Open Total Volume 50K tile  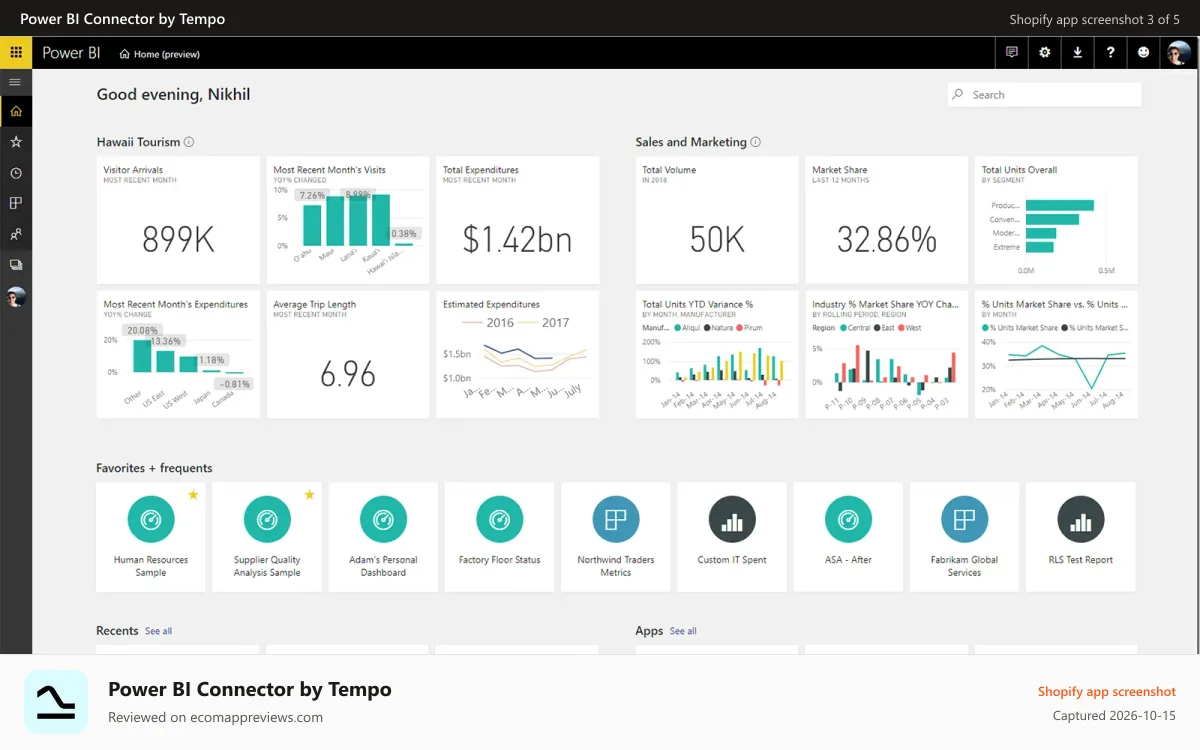pyautogui.click(x=717, y=220)
